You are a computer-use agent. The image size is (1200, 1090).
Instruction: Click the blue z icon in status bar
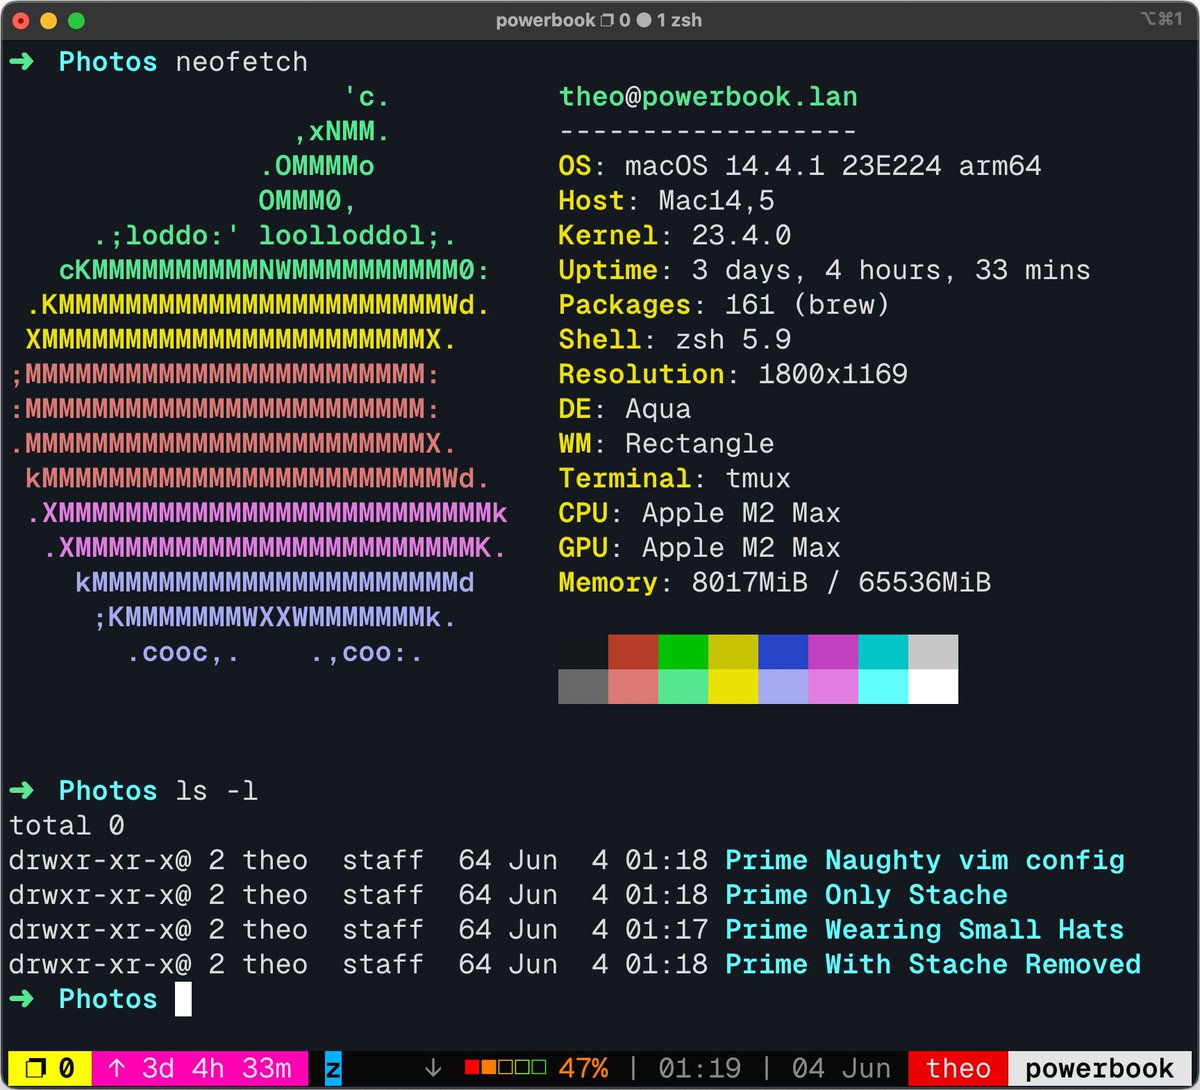[334, 1068]
